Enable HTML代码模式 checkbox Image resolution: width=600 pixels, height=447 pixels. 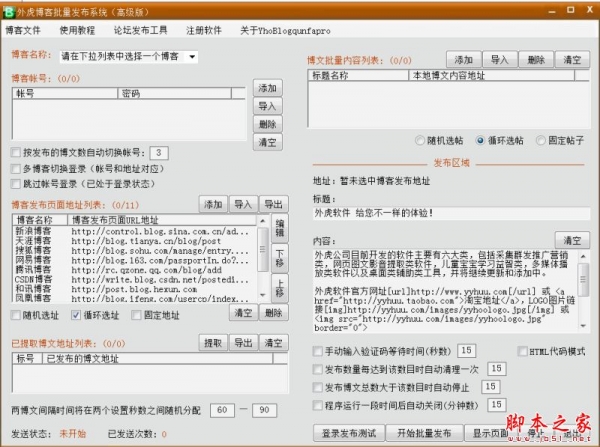(522, 351)
